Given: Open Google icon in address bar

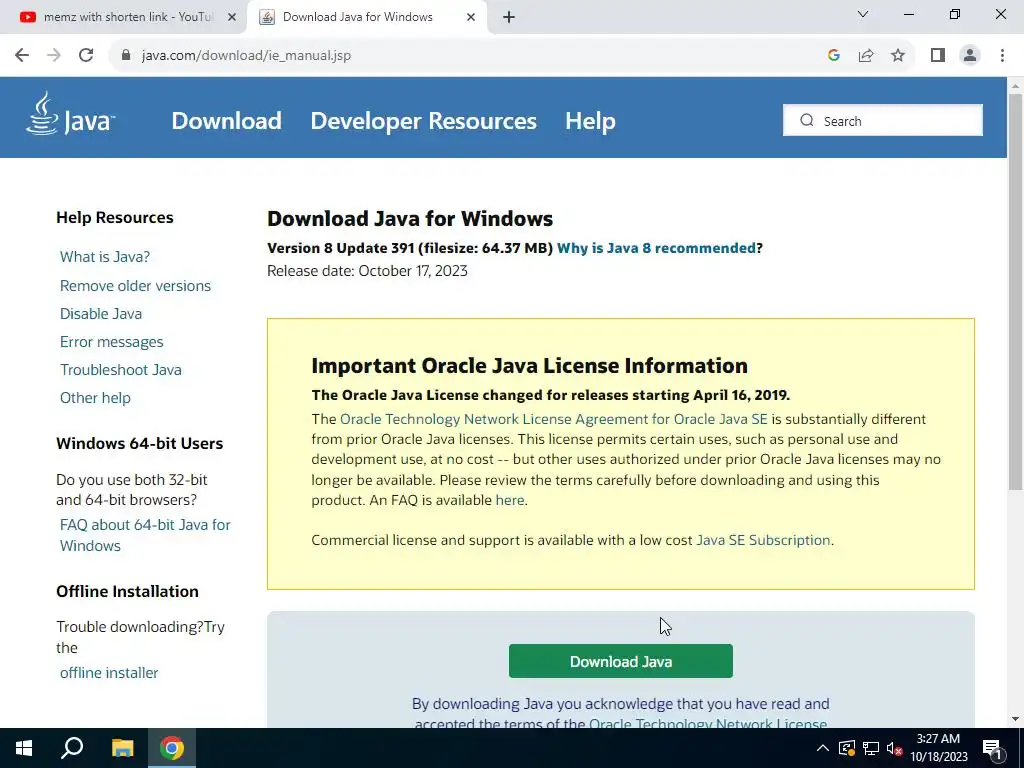Looking at the screenshot, I should pos(833,56).
